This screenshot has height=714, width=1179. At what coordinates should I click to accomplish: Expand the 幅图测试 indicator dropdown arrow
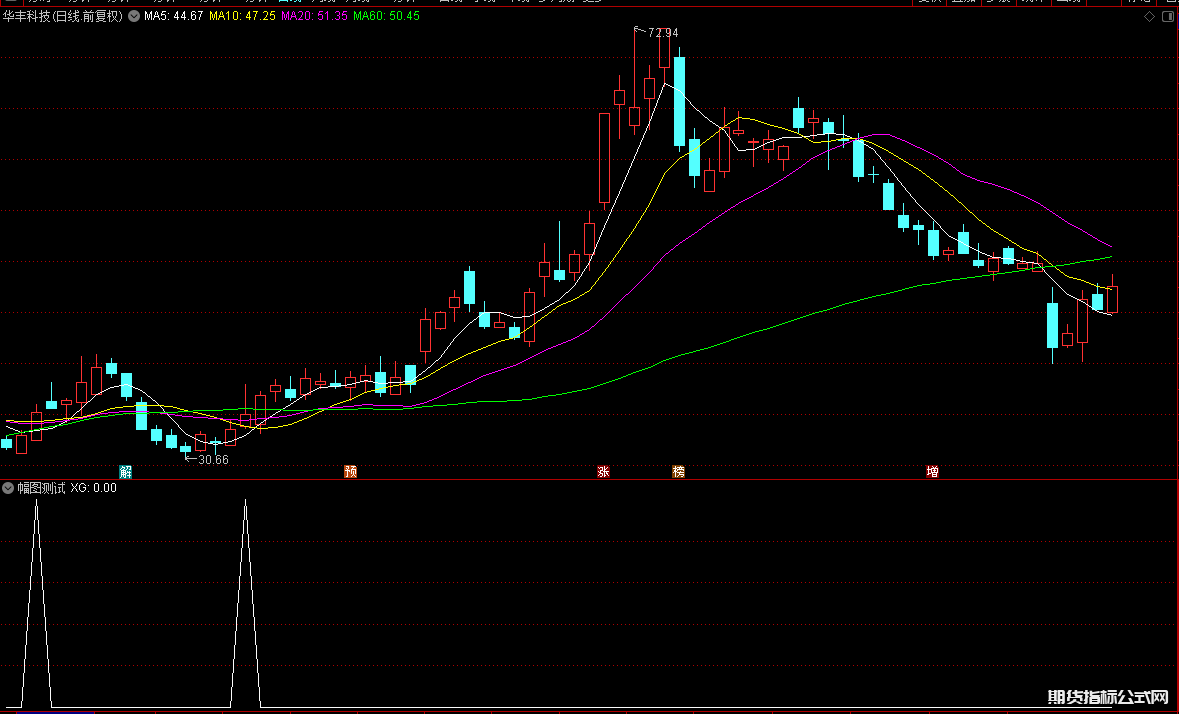click(8, 488)
